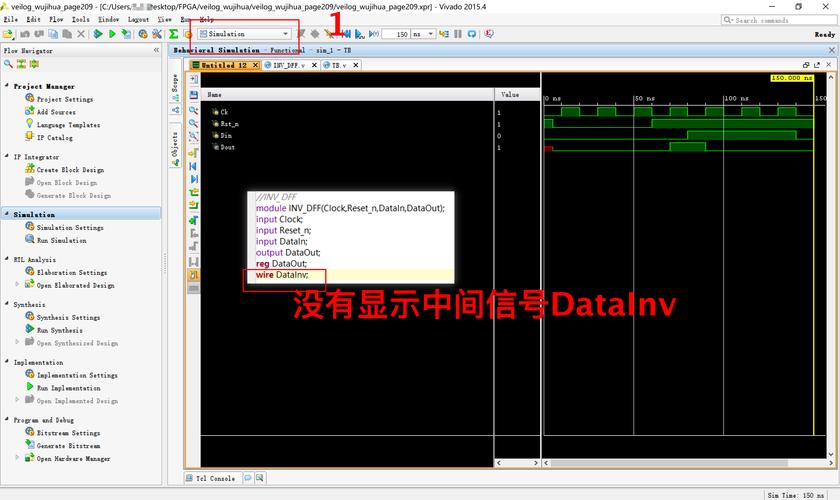Open the Scope side tab

click(x=175, y=88)
